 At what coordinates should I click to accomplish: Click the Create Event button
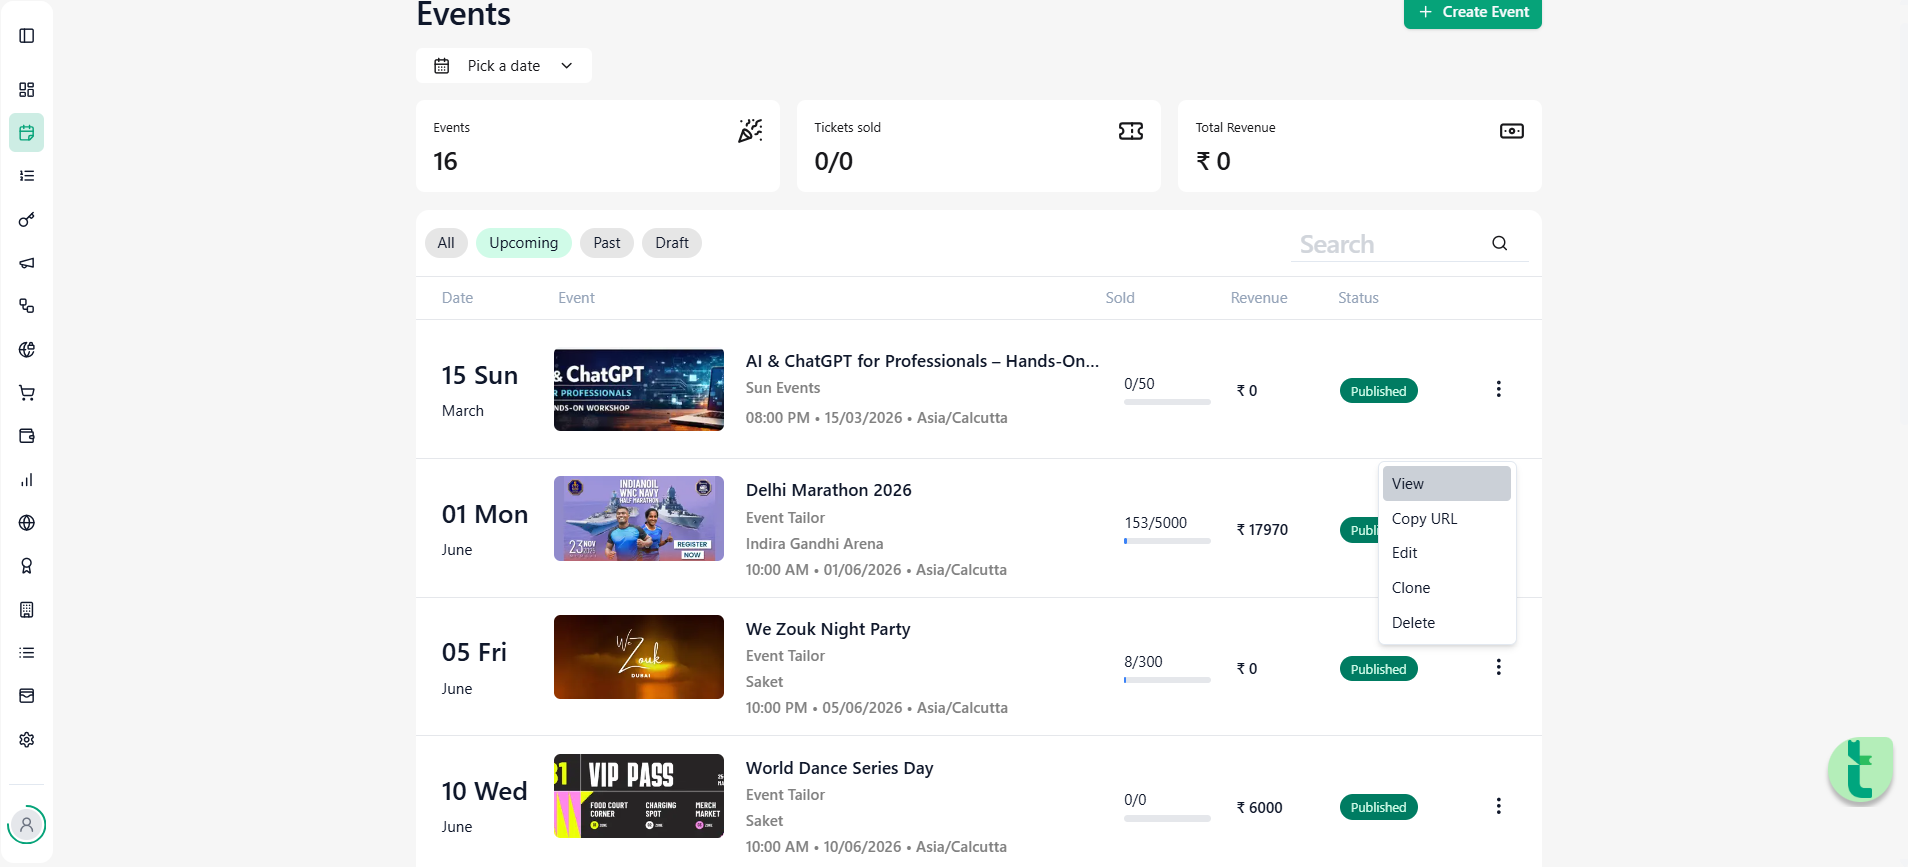point(1473,12)
